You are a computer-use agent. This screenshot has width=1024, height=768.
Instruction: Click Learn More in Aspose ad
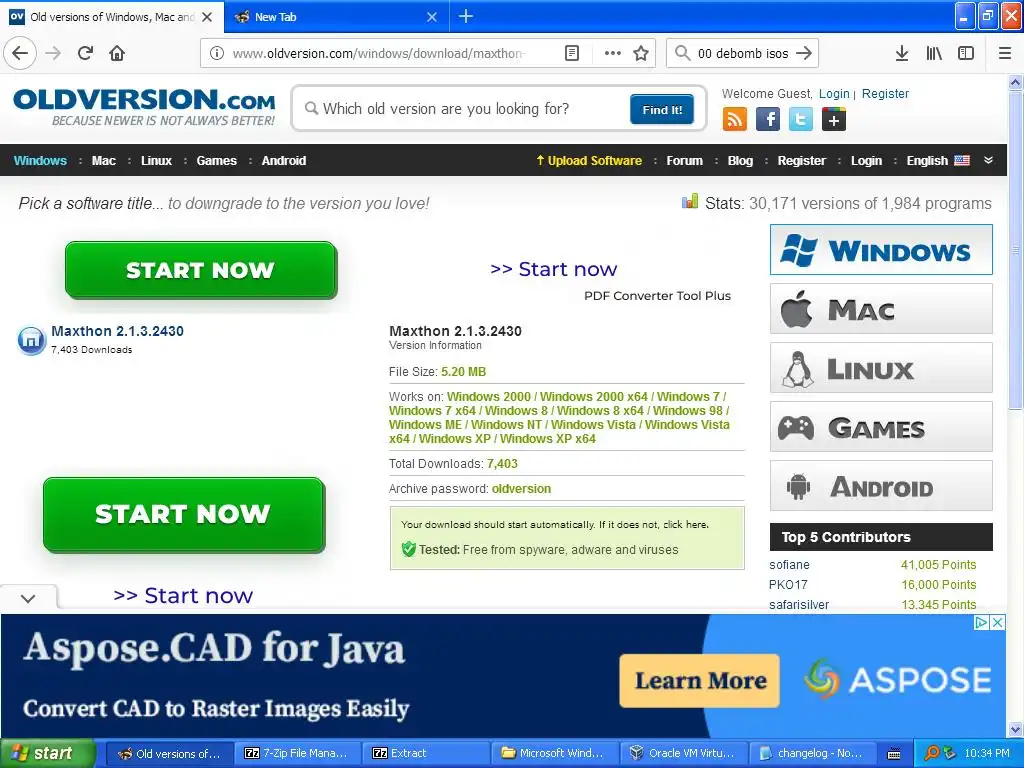pos(699,680)
